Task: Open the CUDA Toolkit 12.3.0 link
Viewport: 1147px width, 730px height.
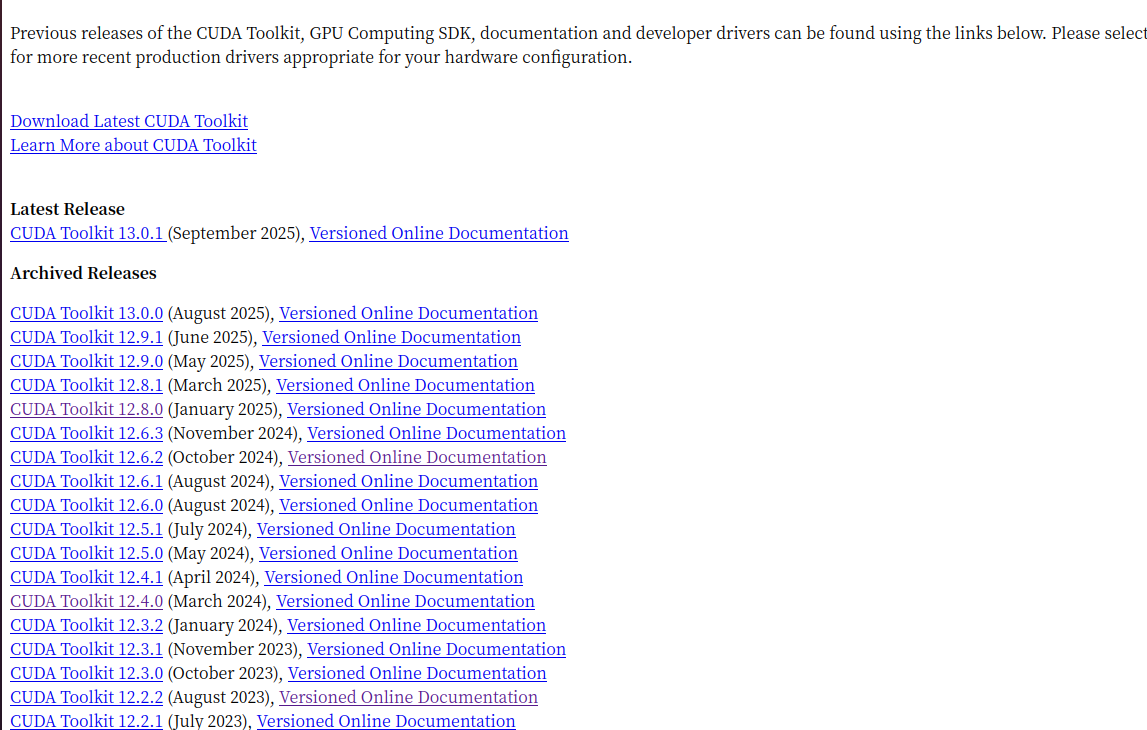Action: pos(86,674)
